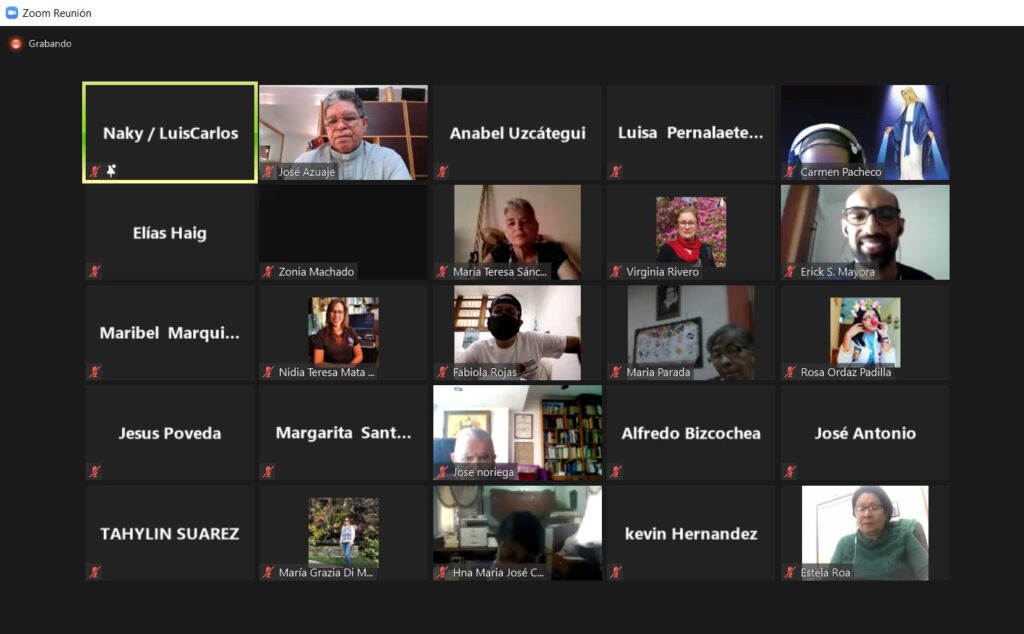Select the TAHYLIN SUAREZ participant tile
Screen dimensions: 1024x634
click(x=169, y=533)
